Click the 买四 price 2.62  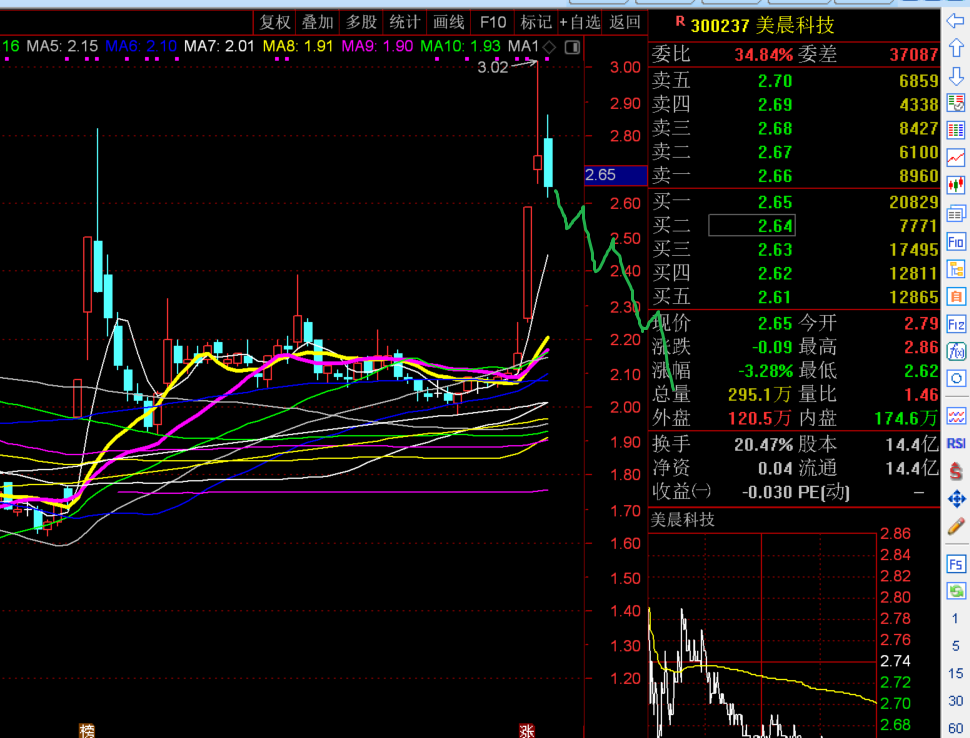(x=775, y=273)
